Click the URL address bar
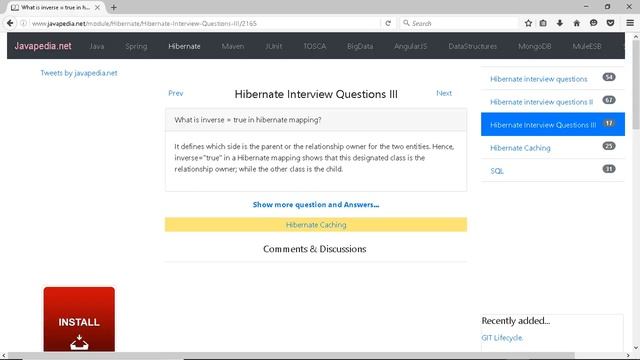This screenshot has width=640, height=360. 204,23
